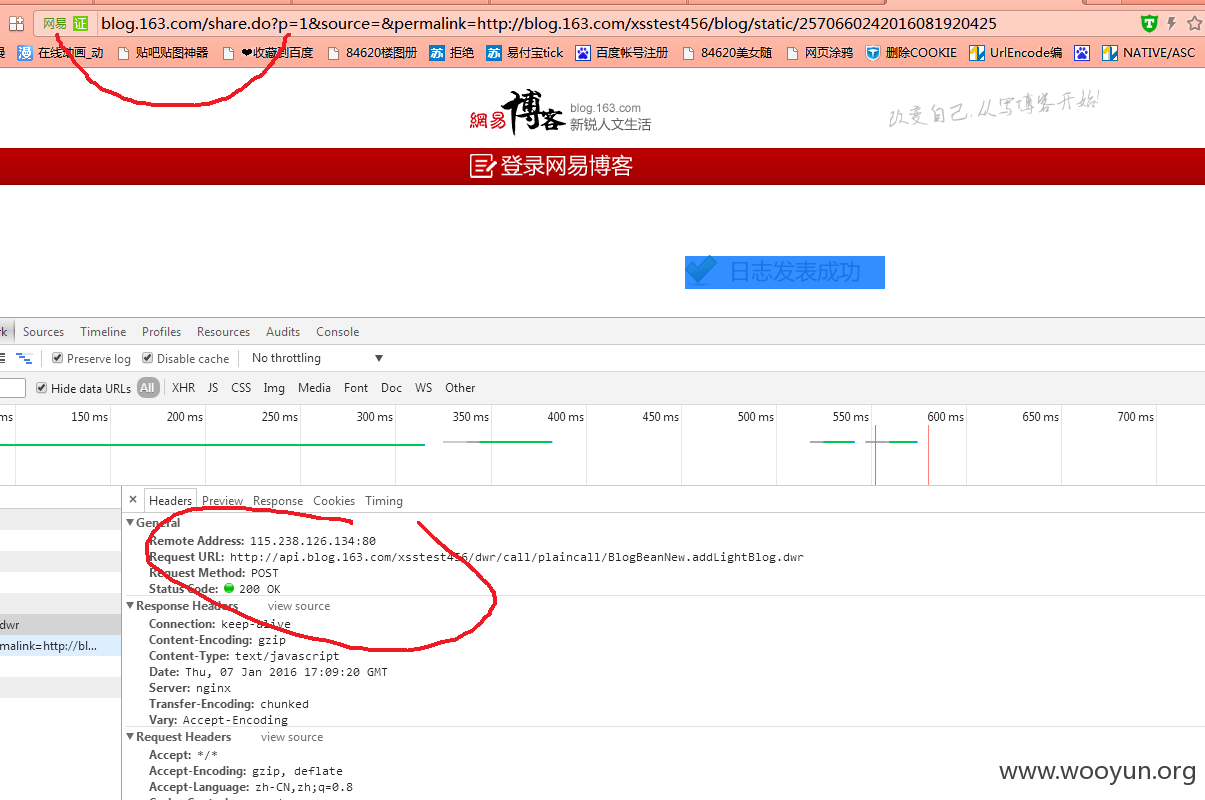This screenshot has width=1205, height=800.
Task: Filter requests by XHR
Action: coord(184,388)
